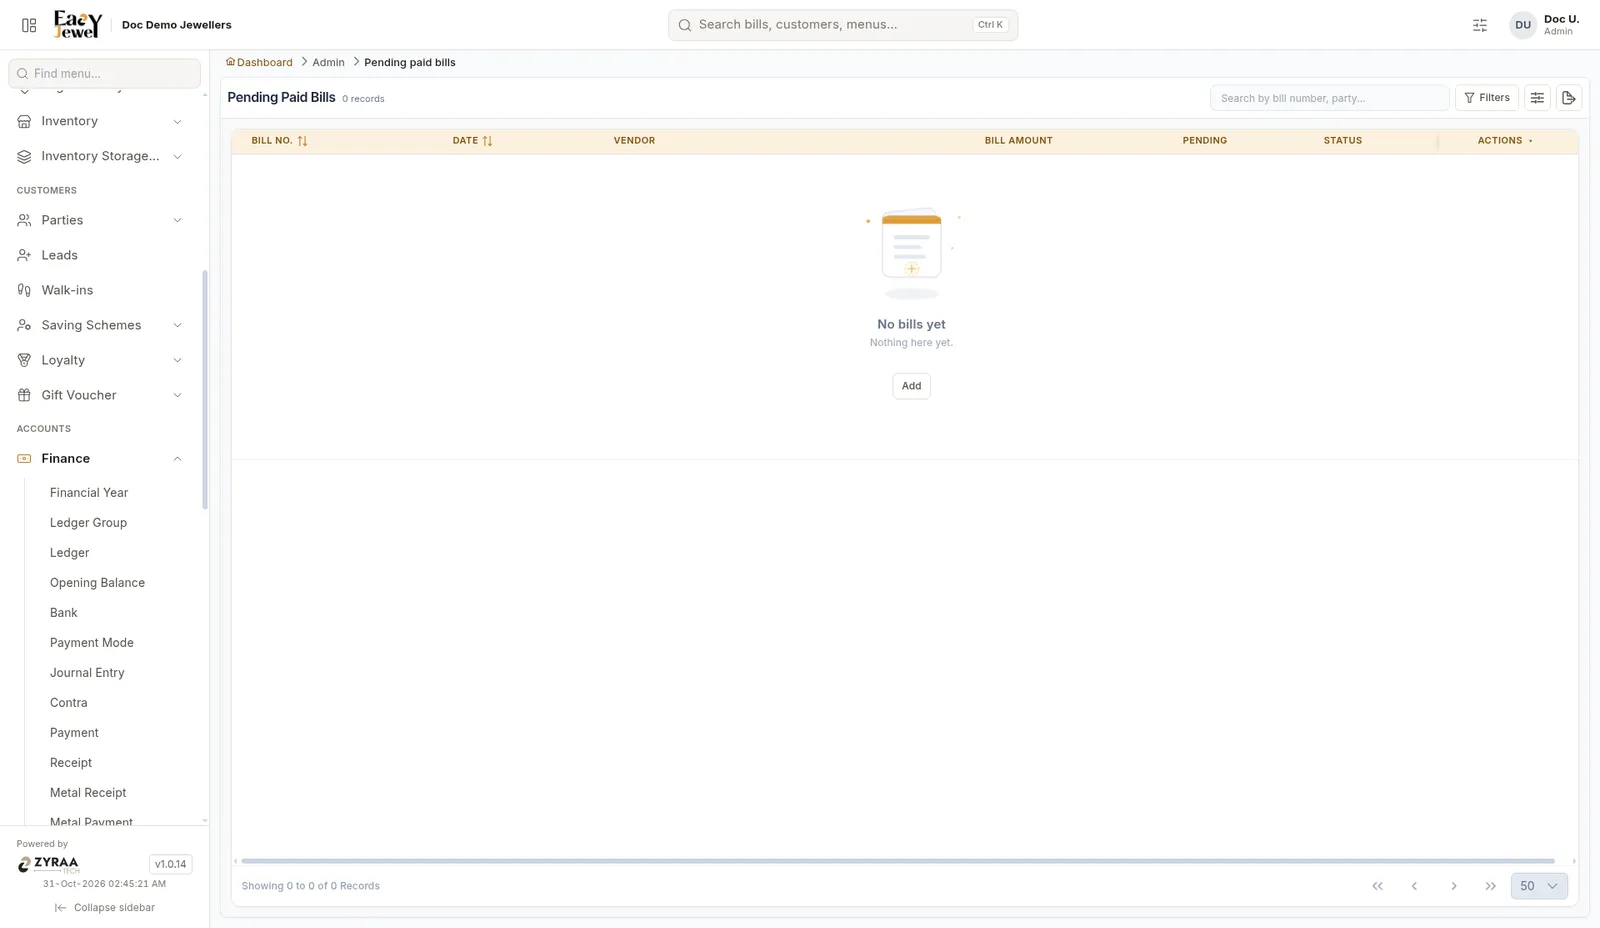
Task: Export records using the export icon
Action: pos(1569,98)
